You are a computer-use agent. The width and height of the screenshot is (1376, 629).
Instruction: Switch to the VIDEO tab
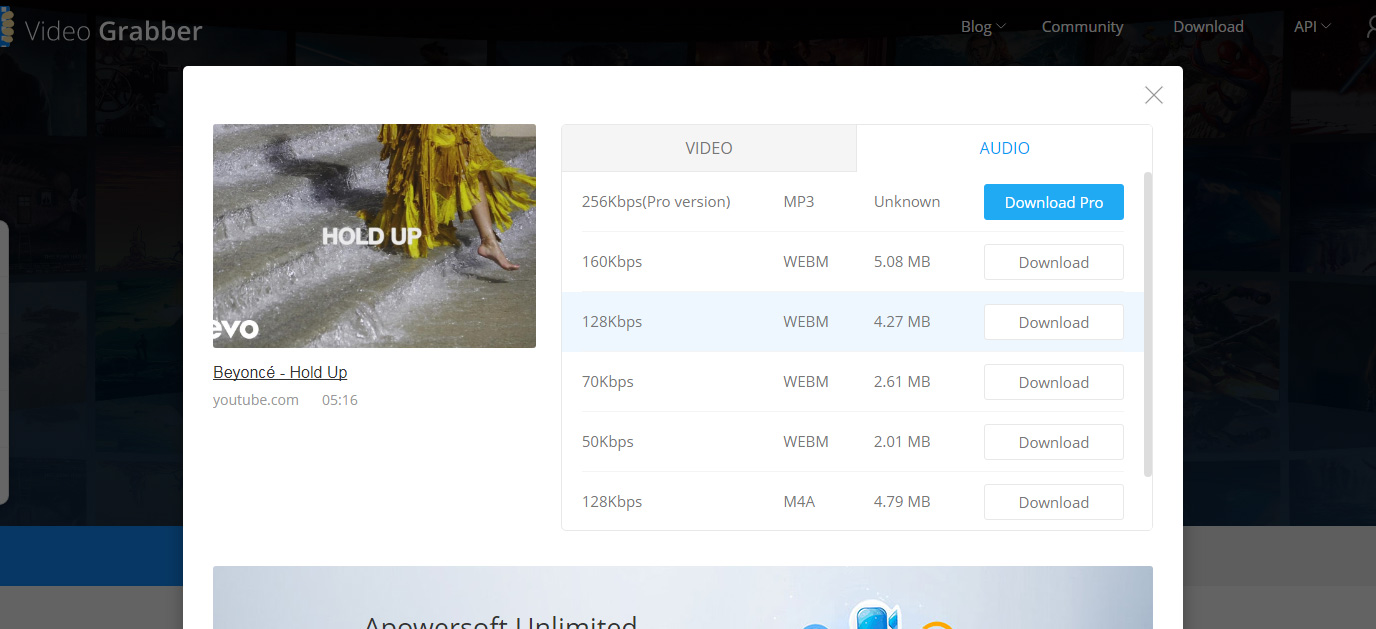pyautogui.click(x=709, y=147)
